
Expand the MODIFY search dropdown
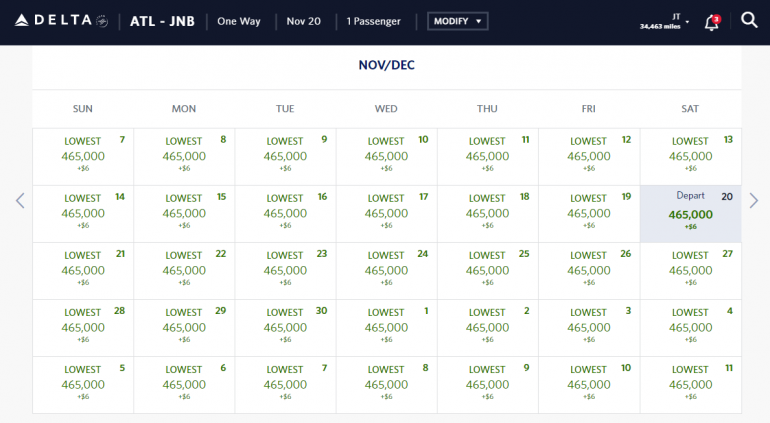click(457, 21)
